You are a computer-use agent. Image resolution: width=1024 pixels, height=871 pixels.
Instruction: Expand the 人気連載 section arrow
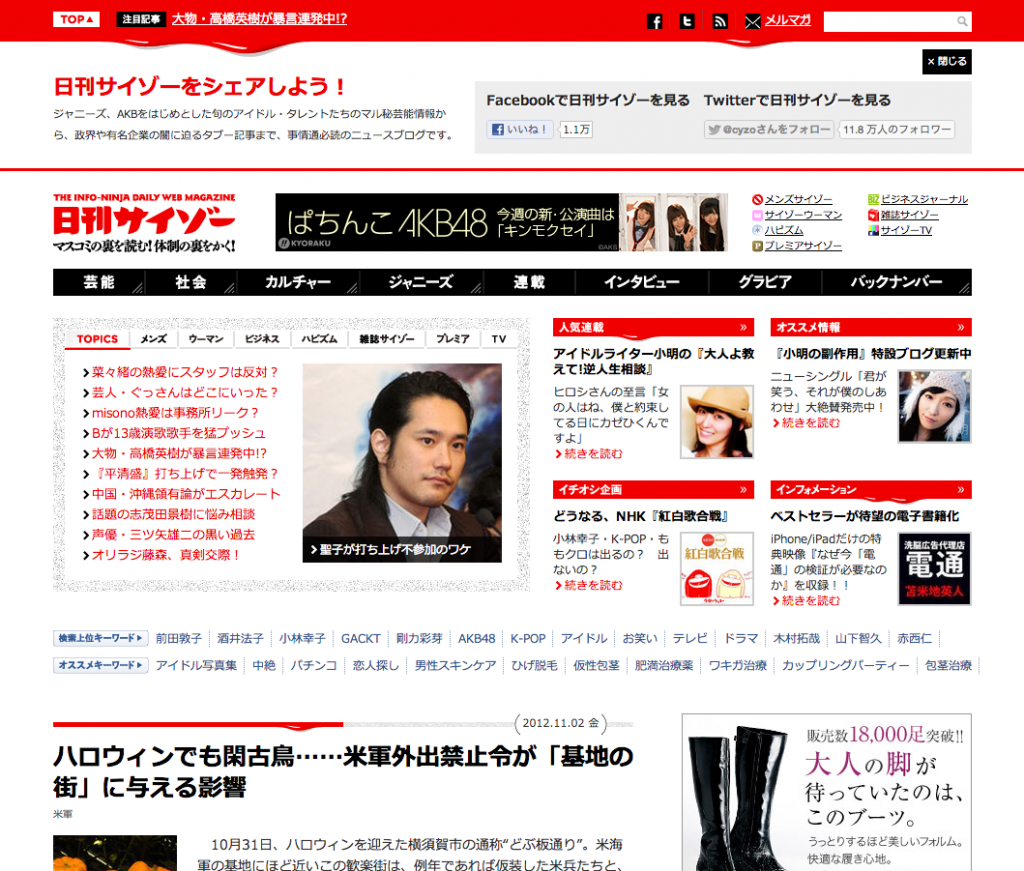743,327
